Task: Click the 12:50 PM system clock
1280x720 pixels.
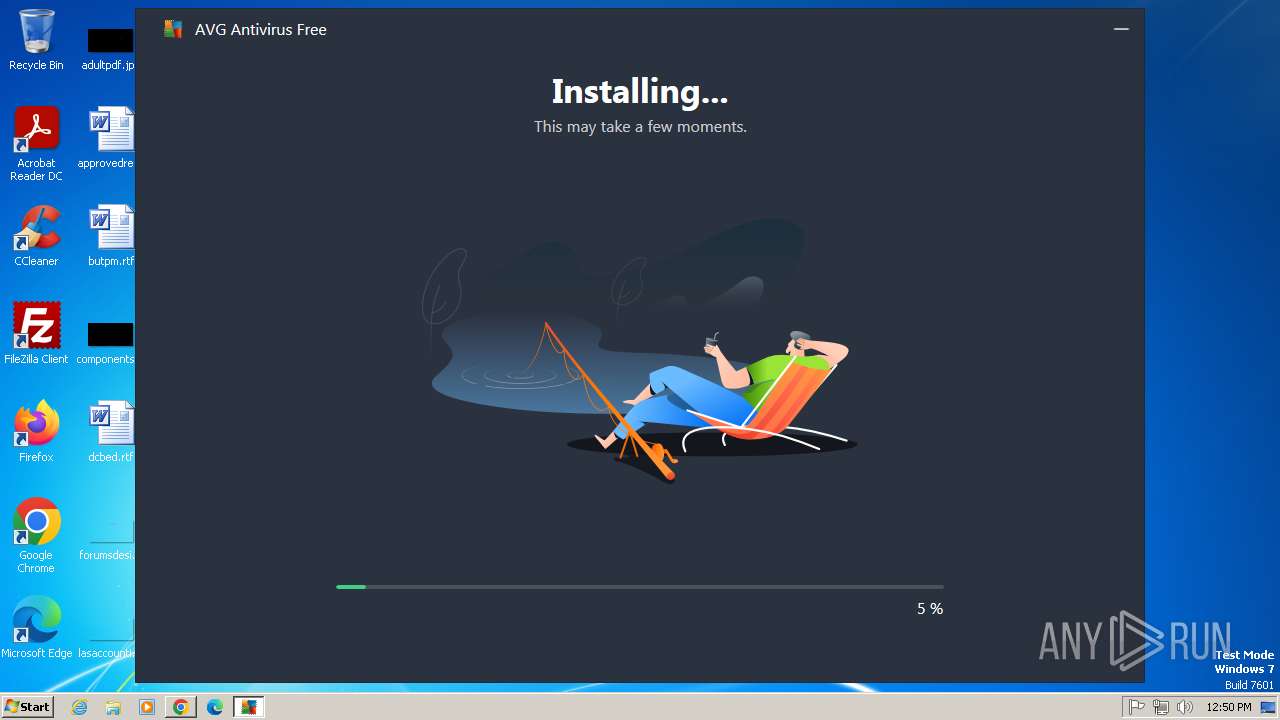Action: tap(1229, 707)
